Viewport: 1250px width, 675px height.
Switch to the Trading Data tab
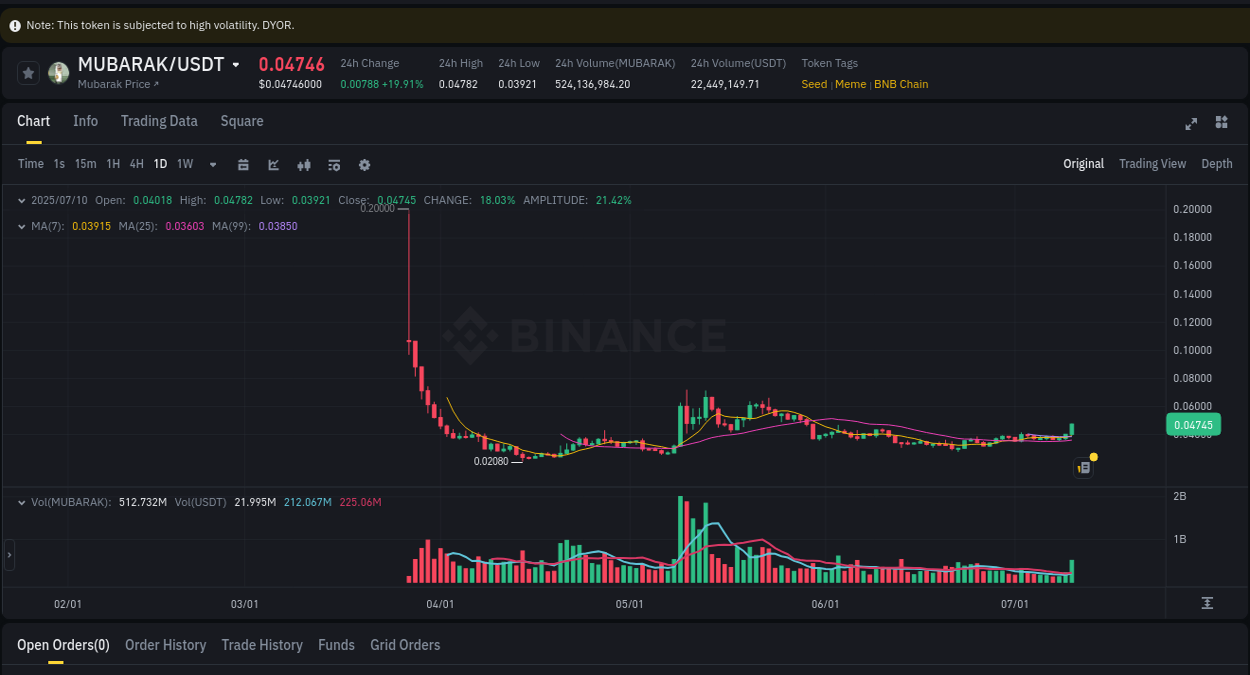coord(159,121)
